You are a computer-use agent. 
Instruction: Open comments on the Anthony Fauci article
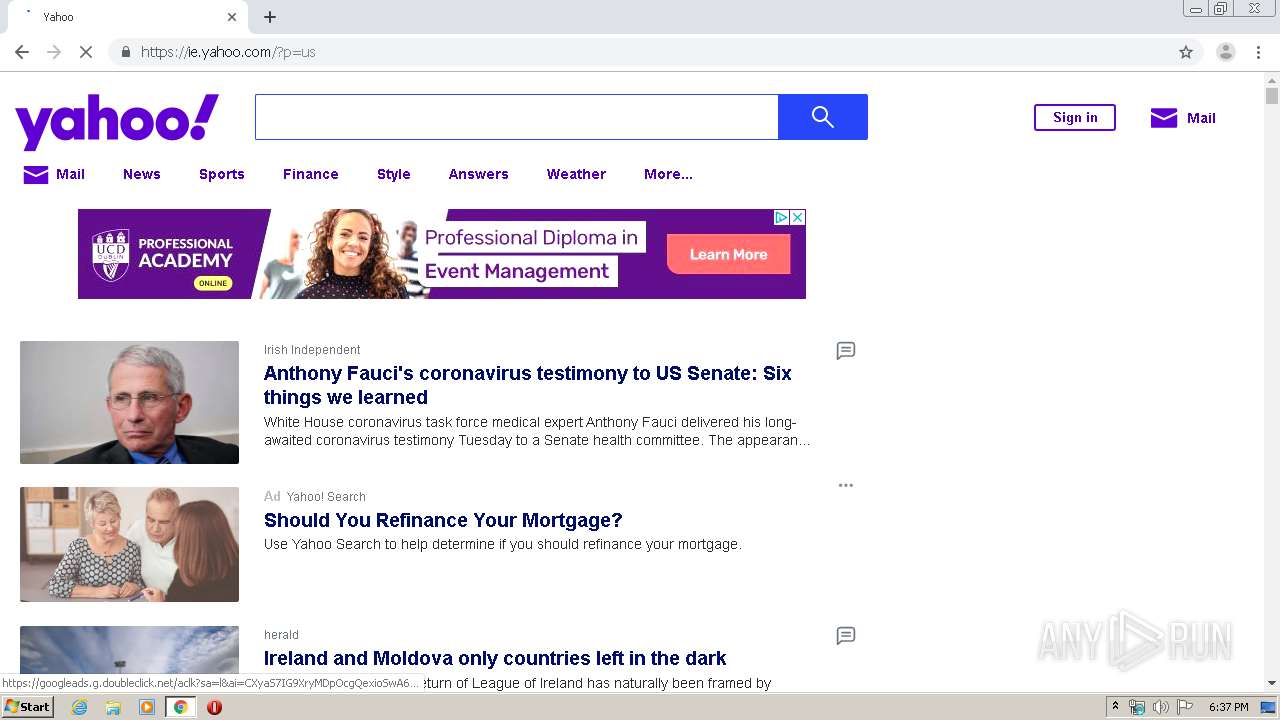tap(846, 350)
